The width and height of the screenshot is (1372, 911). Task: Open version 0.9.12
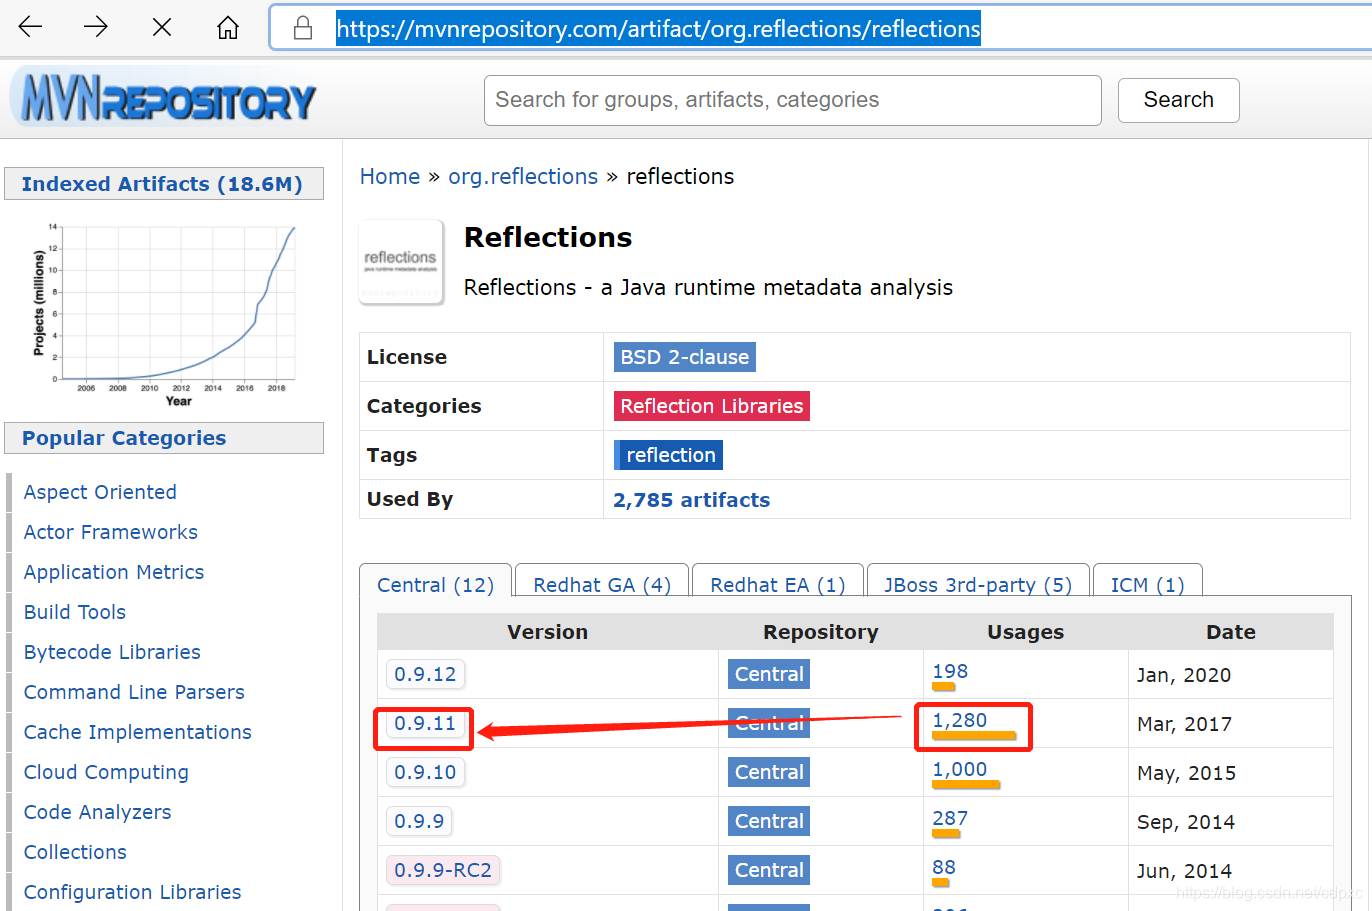[425, 674]
